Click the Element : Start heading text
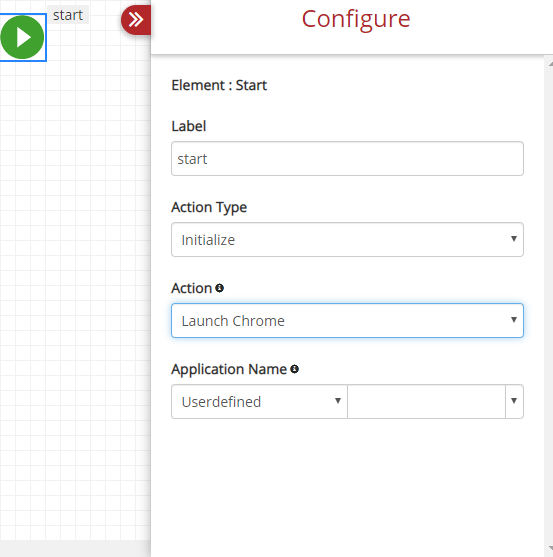The height and width of the screenshot is (557, 553). [219, 85]
